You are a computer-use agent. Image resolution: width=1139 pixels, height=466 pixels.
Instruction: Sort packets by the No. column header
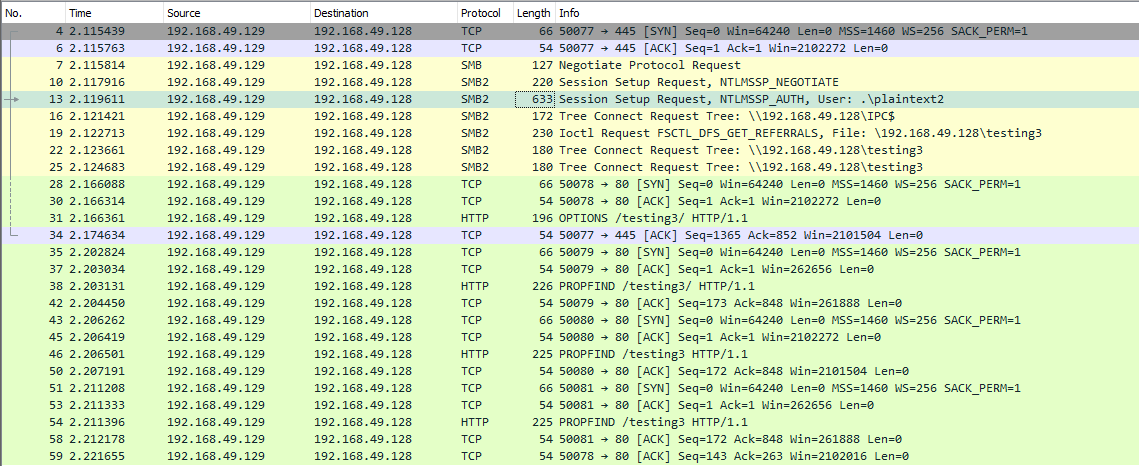click(33, 13)
